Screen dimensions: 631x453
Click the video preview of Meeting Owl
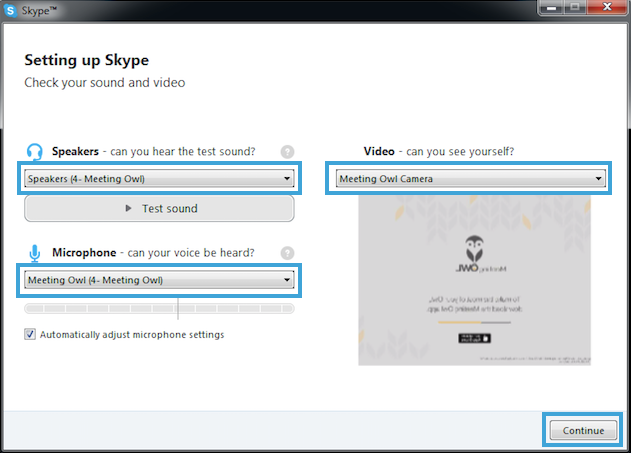click(x=474, y=280)
